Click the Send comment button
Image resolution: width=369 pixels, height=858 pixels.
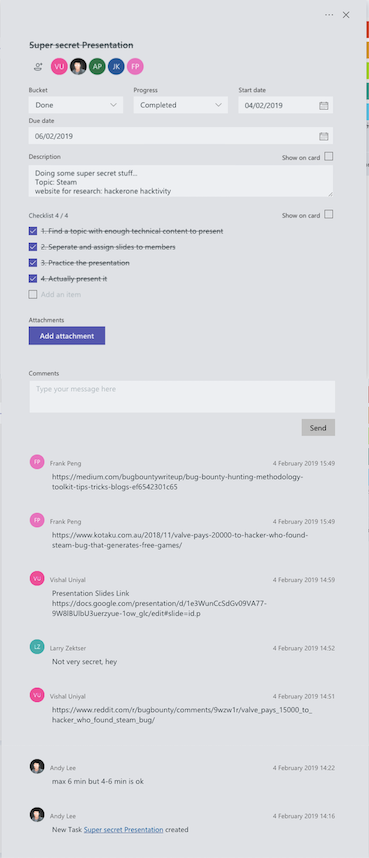pyautogui.click(x=318, y=428)
